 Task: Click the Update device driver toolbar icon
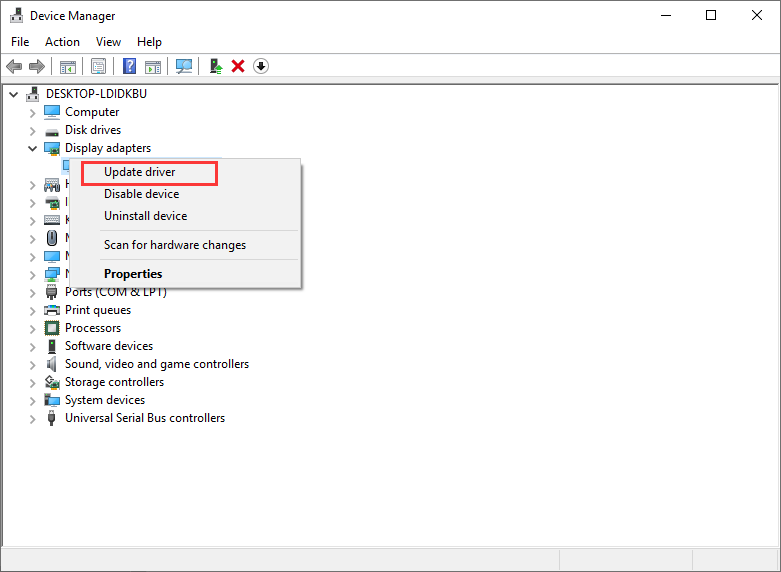tap(215, 66)
